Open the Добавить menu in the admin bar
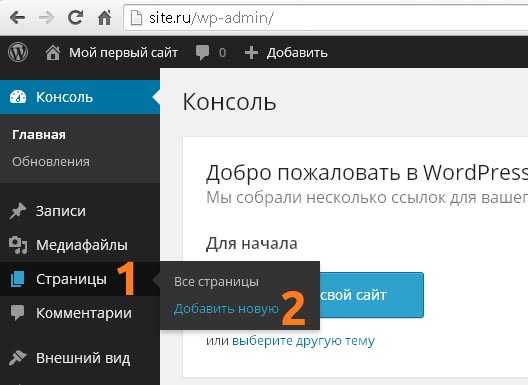The height and width of the screenshot is (385, 528). click(297, 53)
